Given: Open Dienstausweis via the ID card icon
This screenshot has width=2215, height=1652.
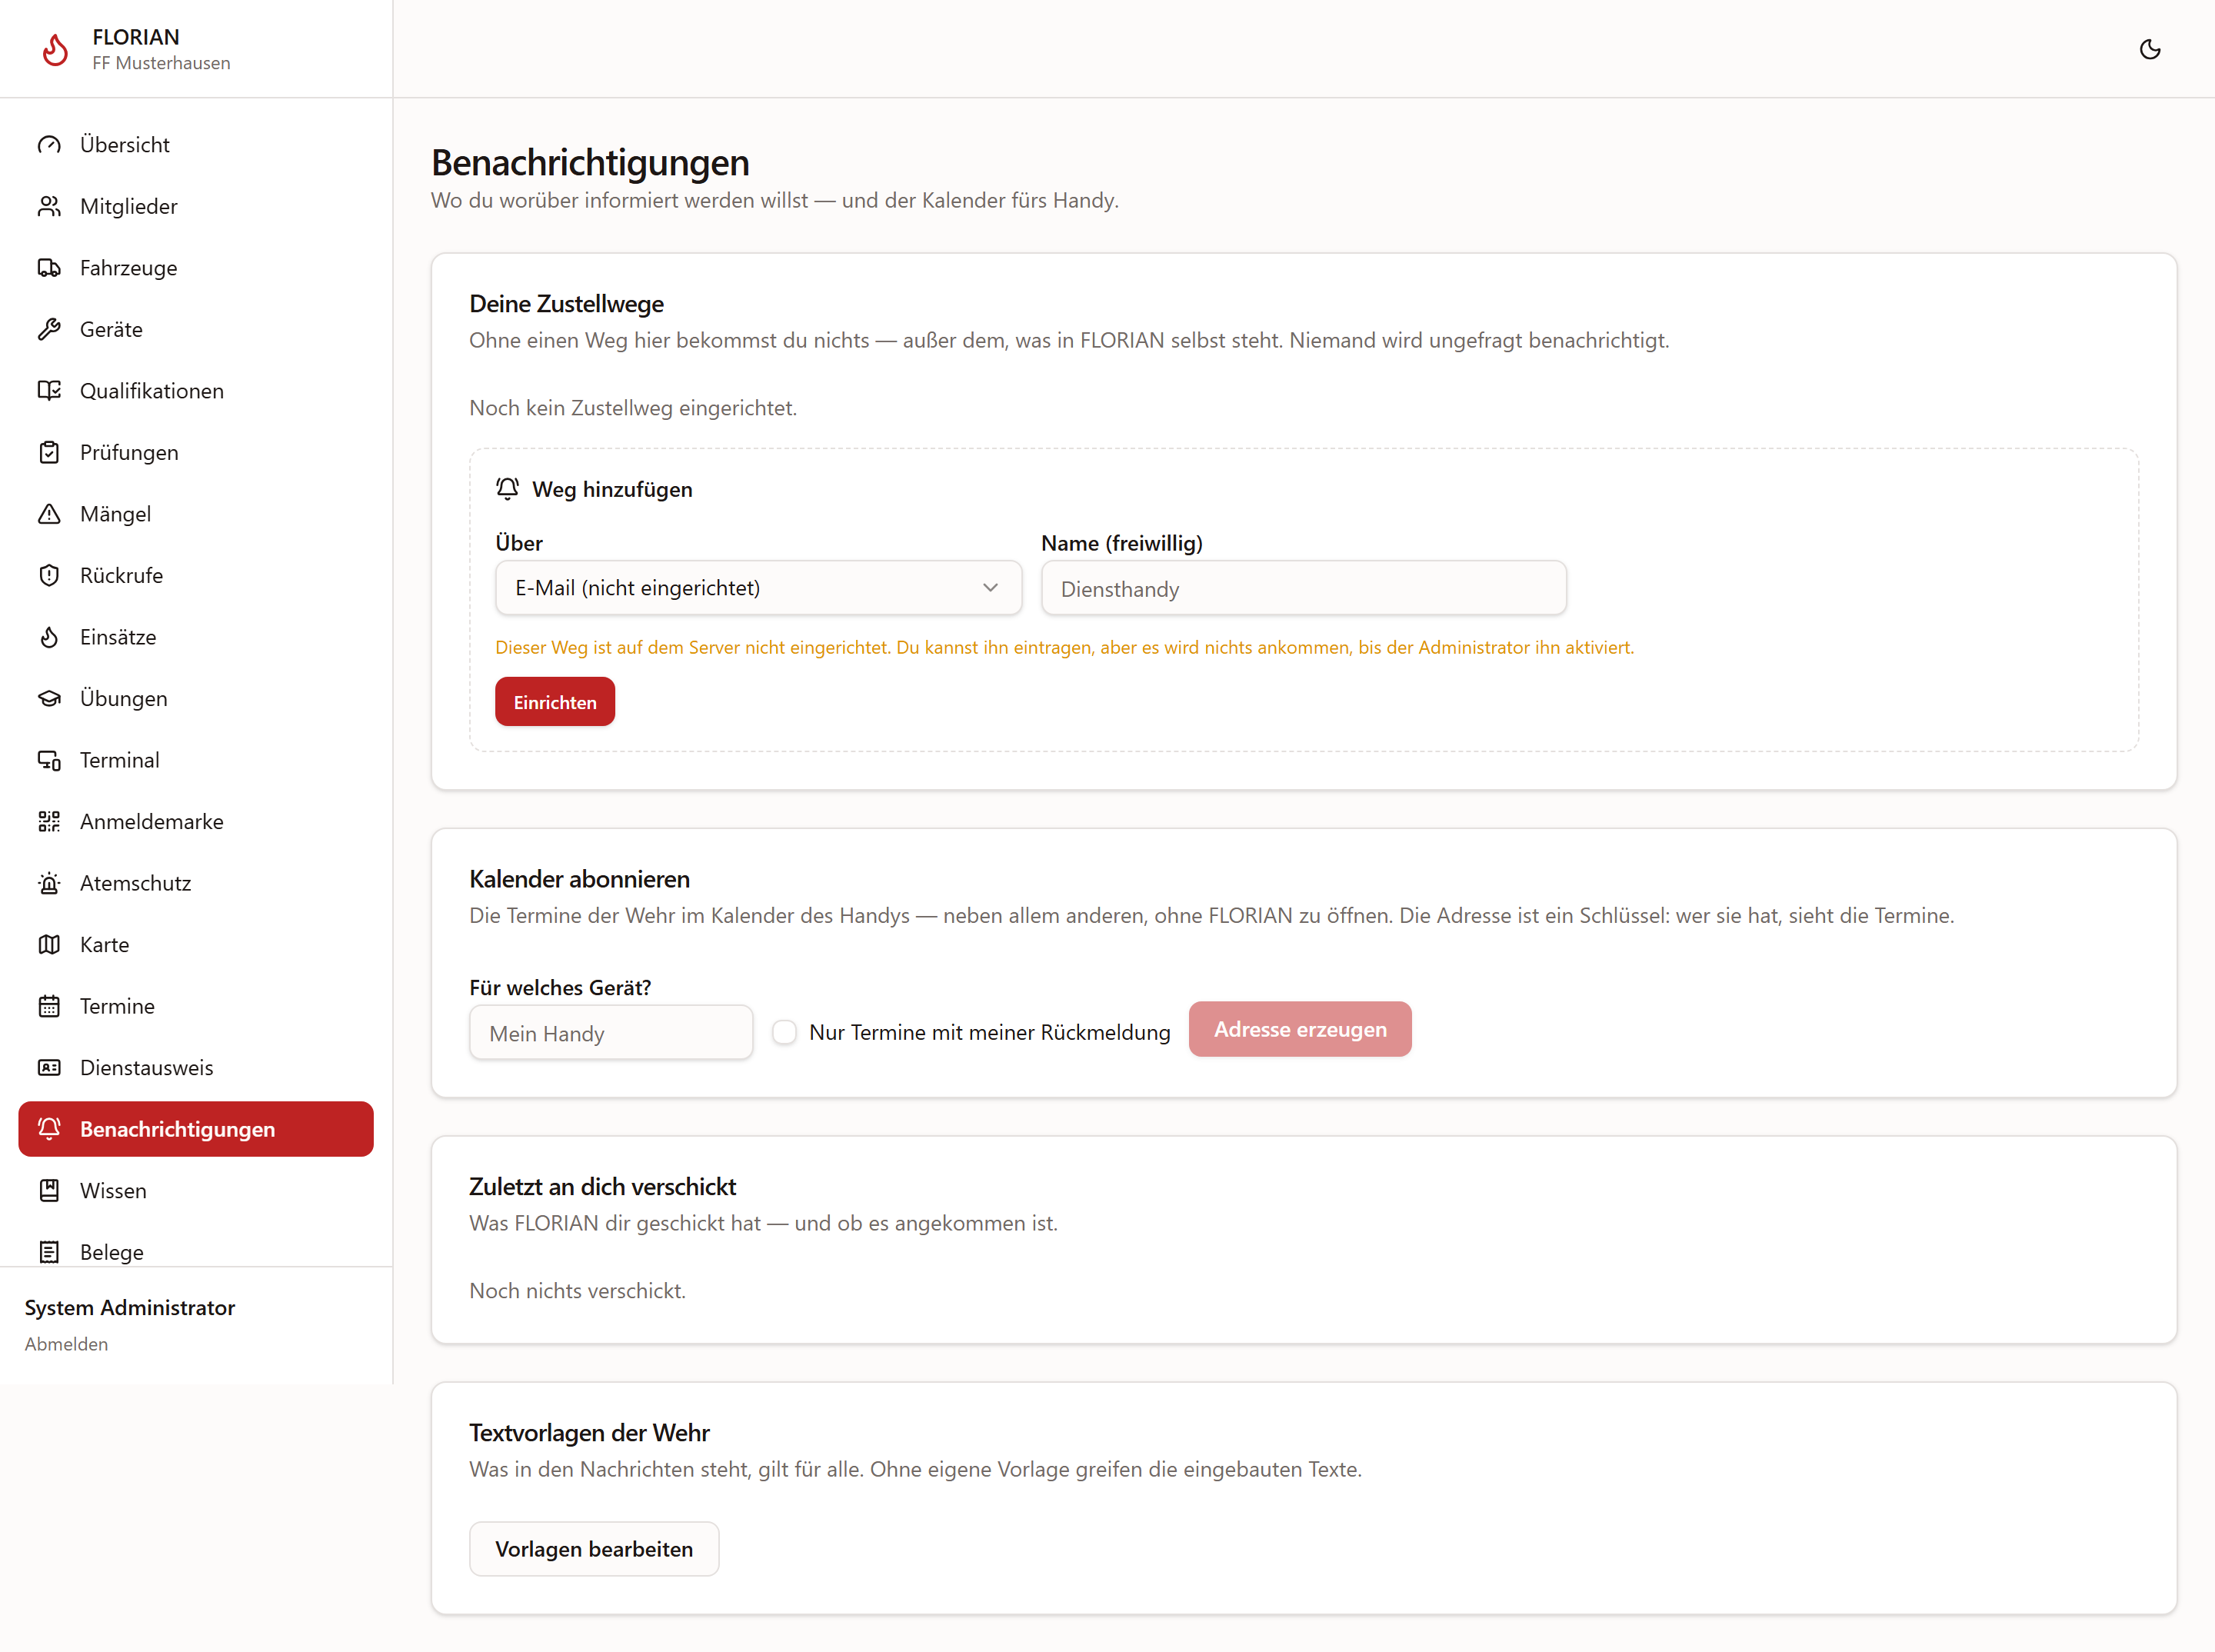Looking at the screenshot, I should pyautogui.click(x=49, y=1067).
